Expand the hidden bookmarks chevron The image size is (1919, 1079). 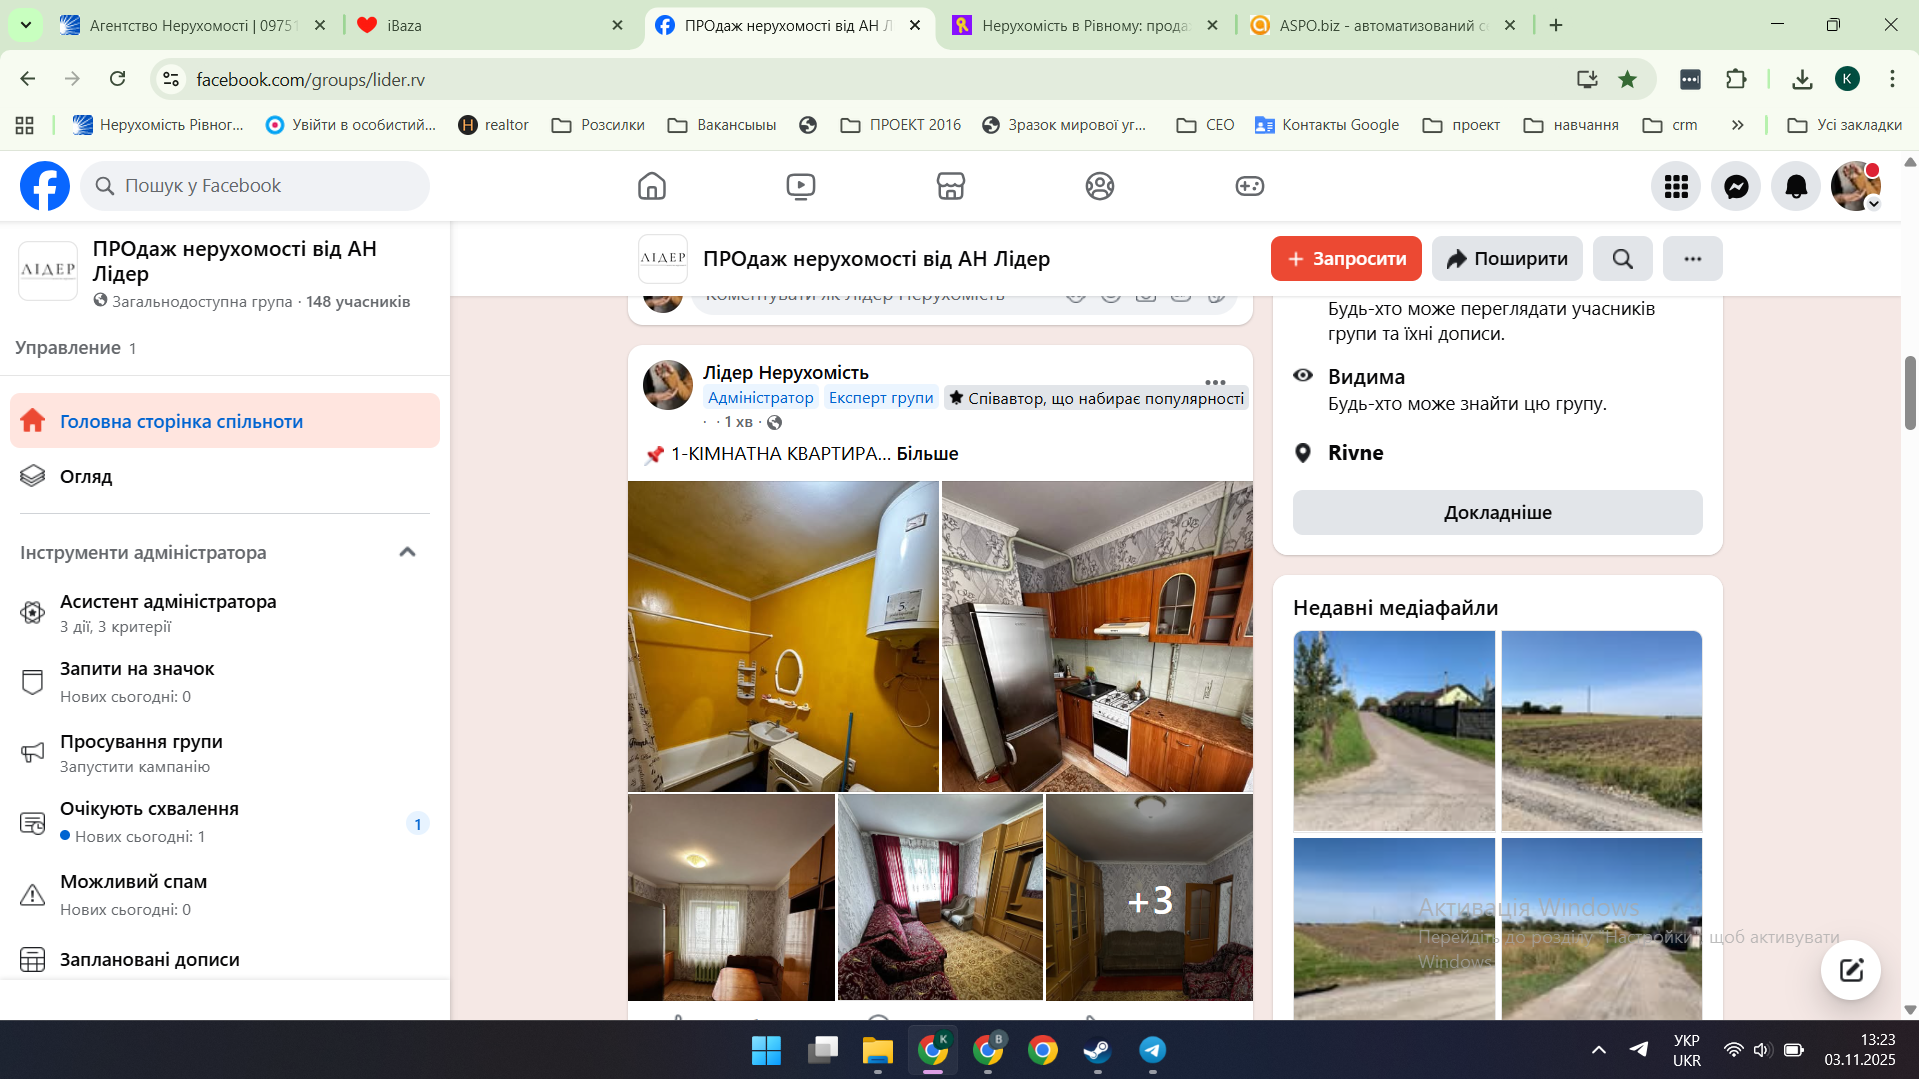(1737, 125)
